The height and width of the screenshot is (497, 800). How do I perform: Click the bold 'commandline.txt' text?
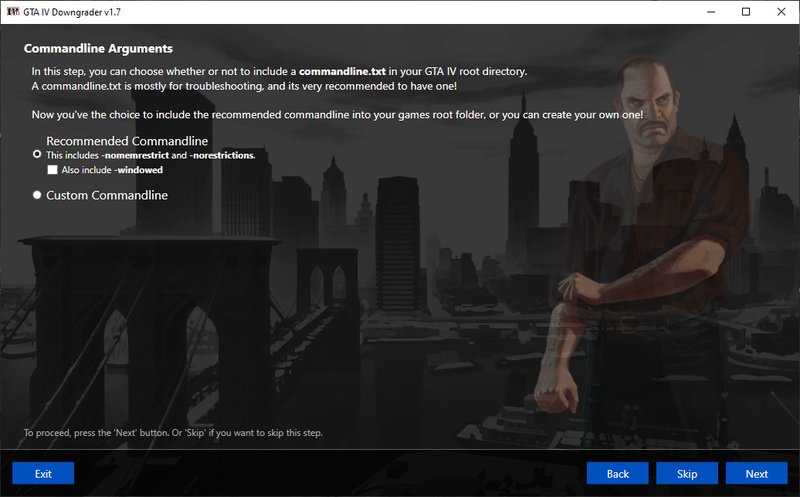[342, 71]
